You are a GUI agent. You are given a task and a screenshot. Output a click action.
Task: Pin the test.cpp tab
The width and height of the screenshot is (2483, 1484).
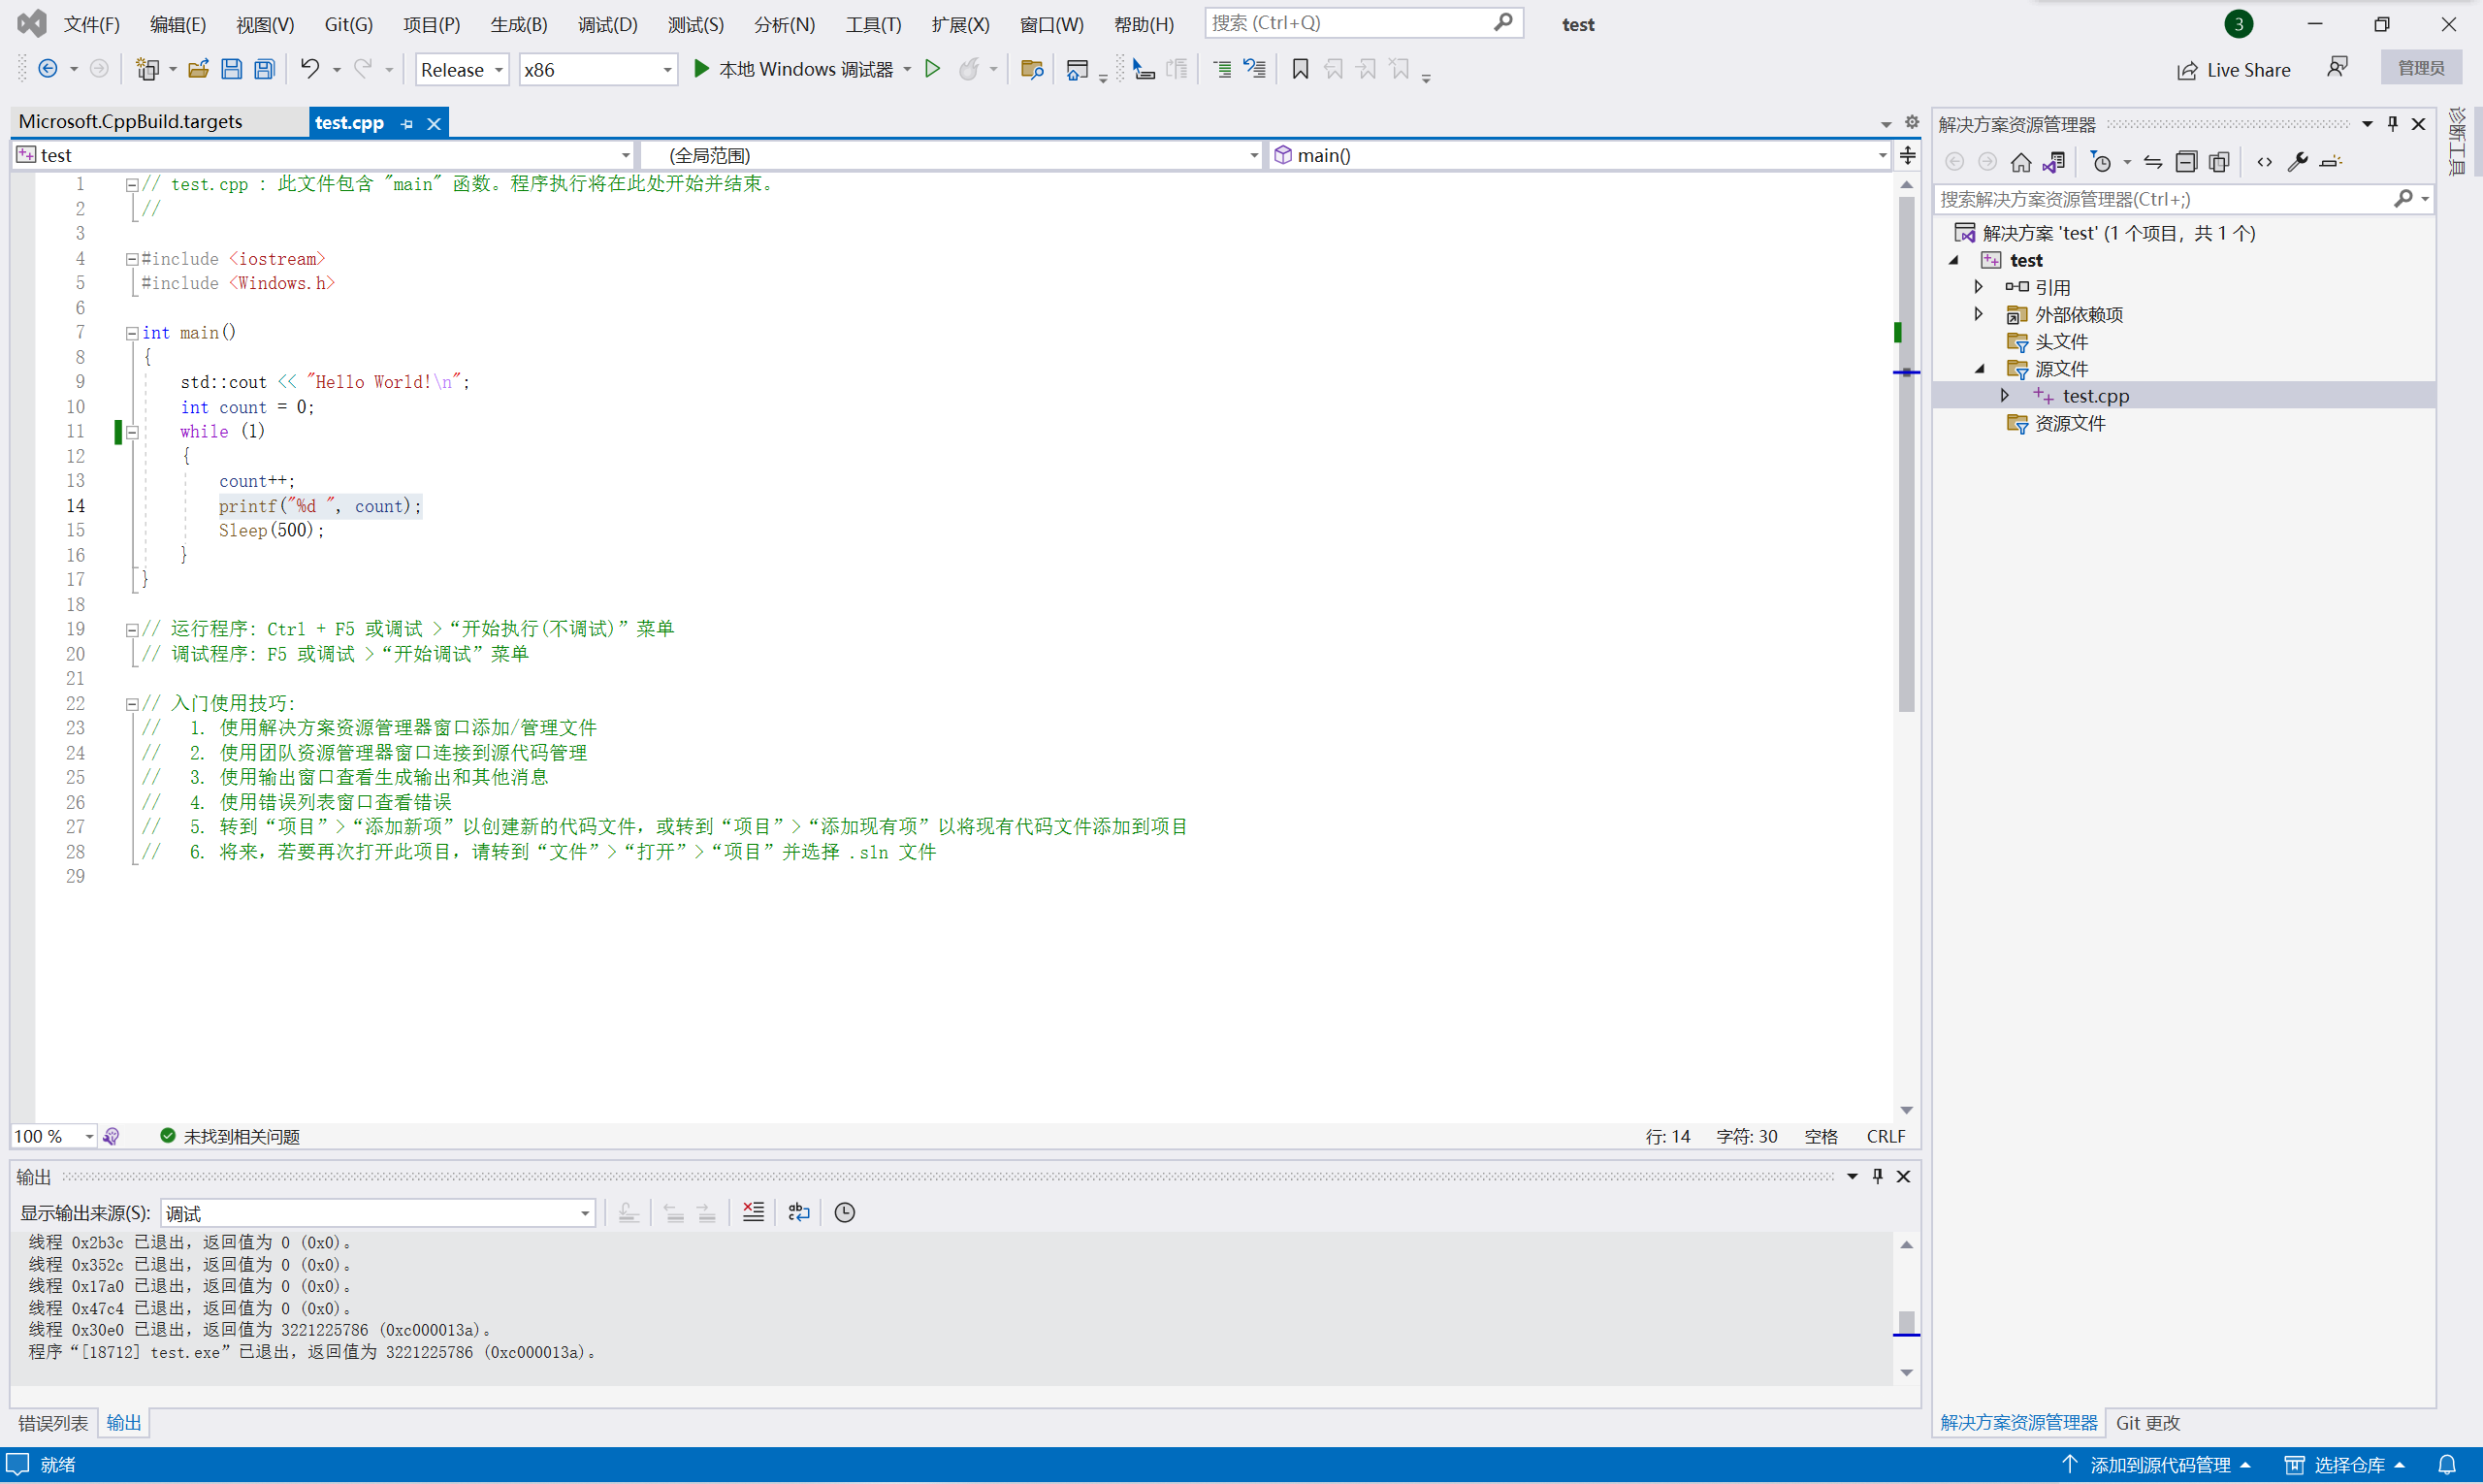tap(407, 123)
